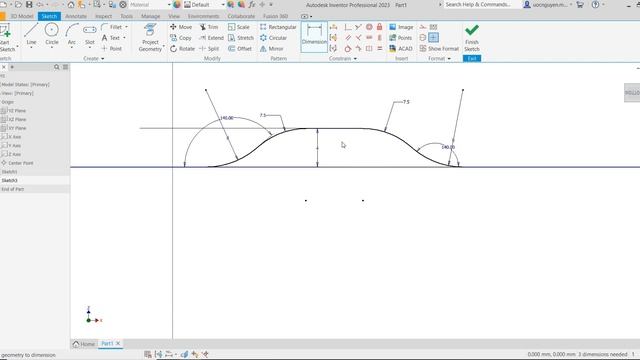Open the Project Geometry dropdown arrow
Image resolution: width=640 pixels, height=360 pixels.
[x=164, y=46]
